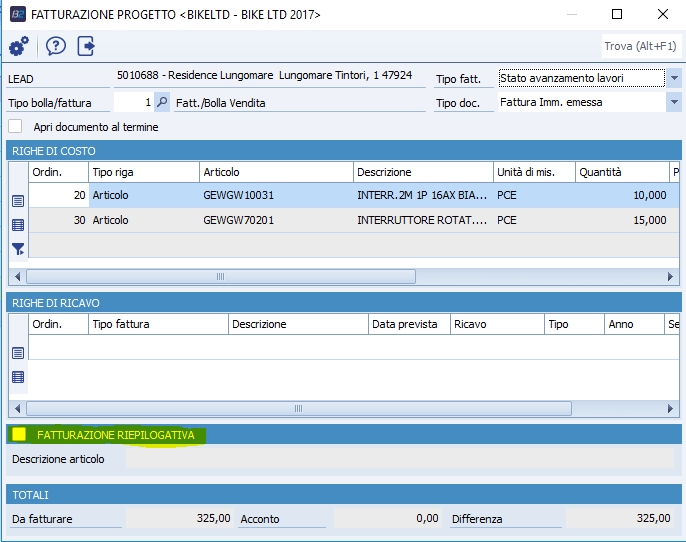Click the Trova (Alt+F1) search field
Image resolution: width=686 pixels, height=542 pixels.
click(641, 46)
